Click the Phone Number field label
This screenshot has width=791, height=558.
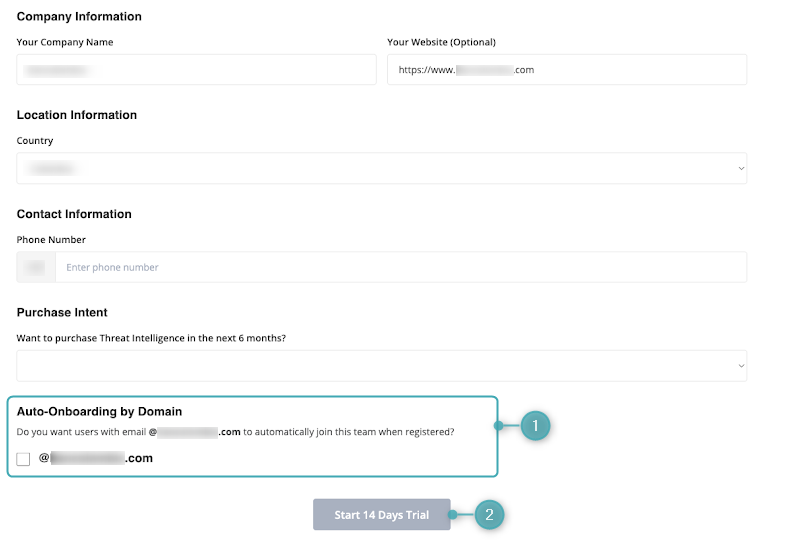point(51,240)
